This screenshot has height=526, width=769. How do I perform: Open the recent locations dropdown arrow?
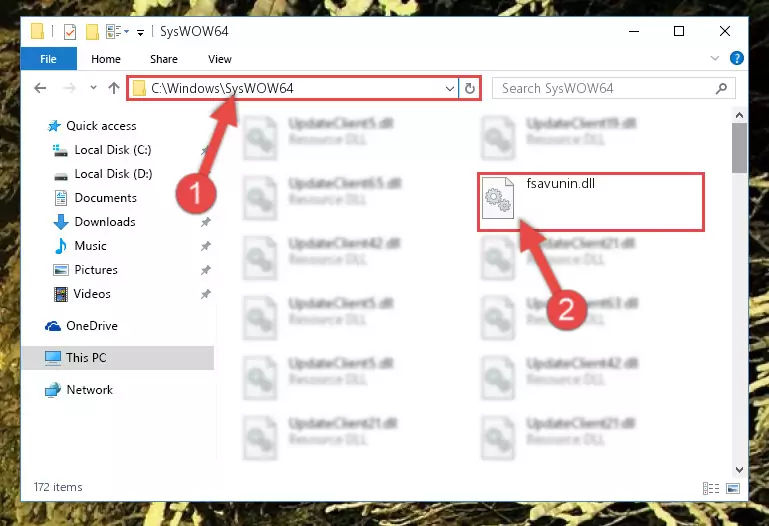point(93,88)
